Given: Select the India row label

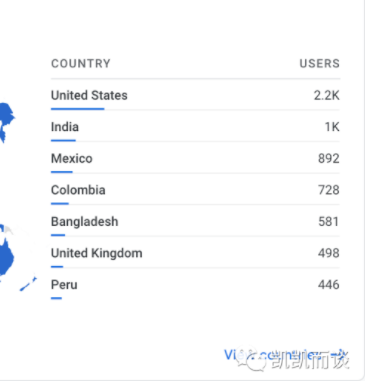Looking at the screenshot, I should (65, 127).
